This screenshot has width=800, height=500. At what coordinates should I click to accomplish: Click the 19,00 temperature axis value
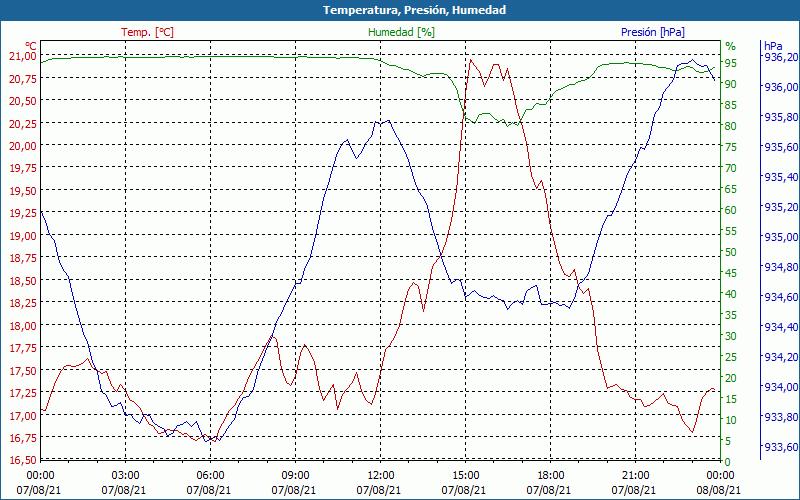click(23, 235)
